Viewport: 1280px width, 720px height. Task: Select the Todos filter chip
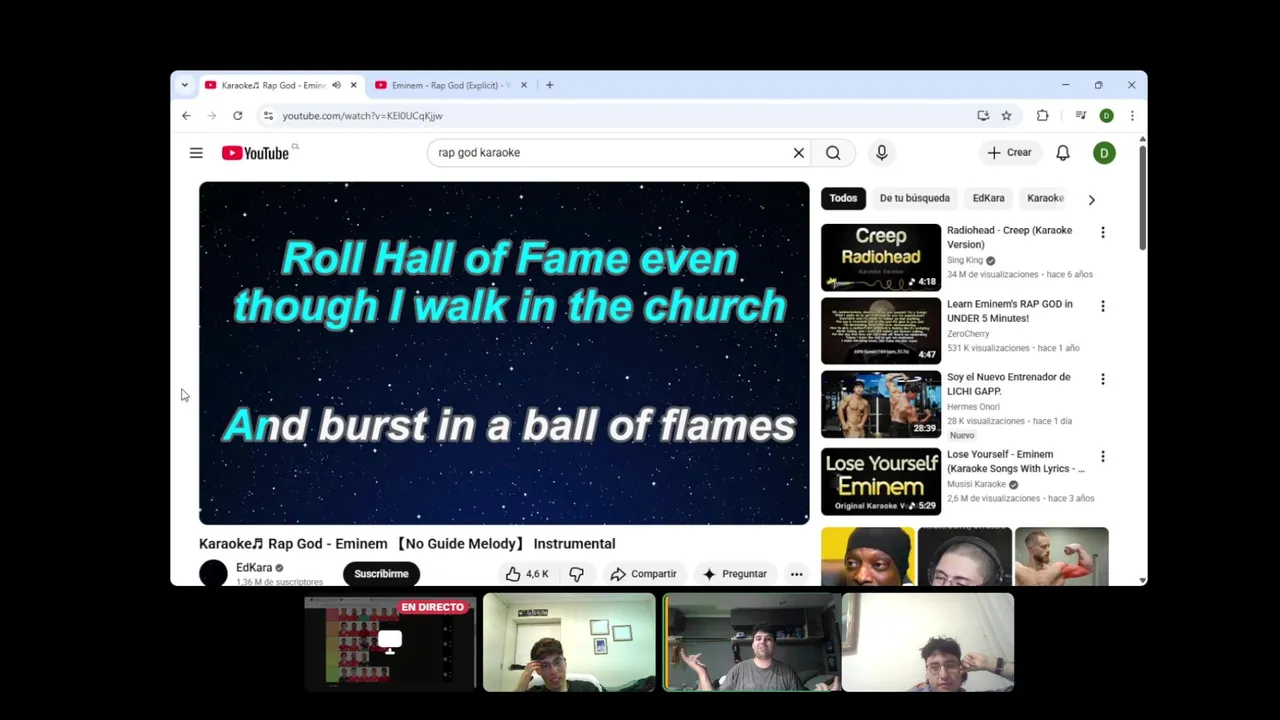click(x=843, y=198)
